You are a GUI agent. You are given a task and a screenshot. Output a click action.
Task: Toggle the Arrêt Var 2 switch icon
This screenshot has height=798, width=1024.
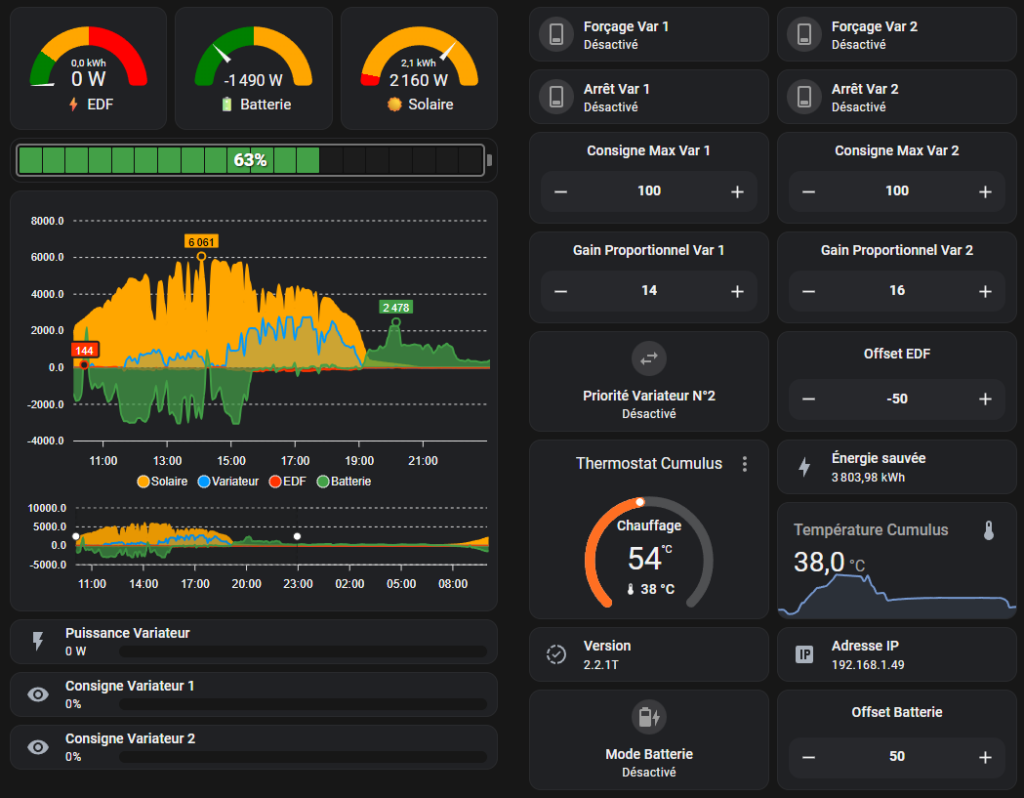click(804, 97)
